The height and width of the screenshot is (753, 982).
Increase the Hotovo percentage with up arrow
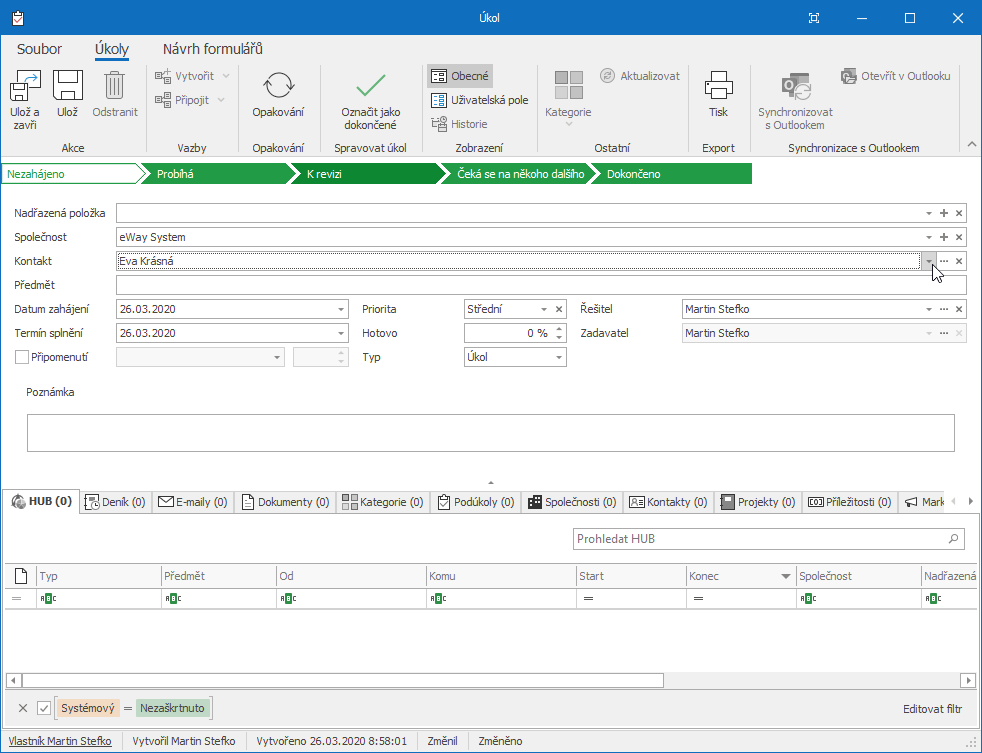pos(558,329)
